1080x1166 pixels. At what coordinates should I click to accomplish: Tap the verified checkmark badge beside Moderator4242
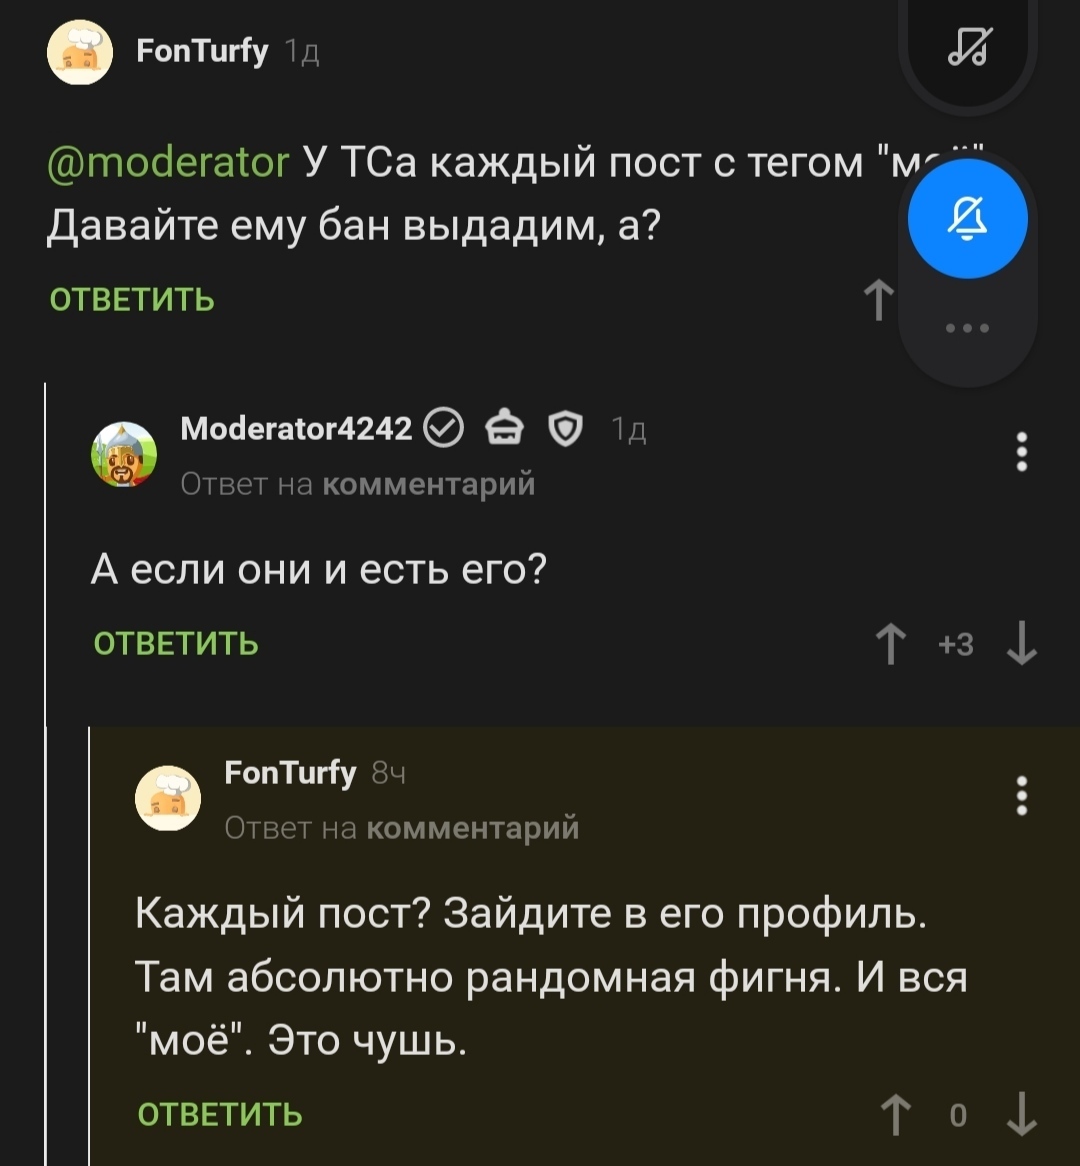coord(444,429)
